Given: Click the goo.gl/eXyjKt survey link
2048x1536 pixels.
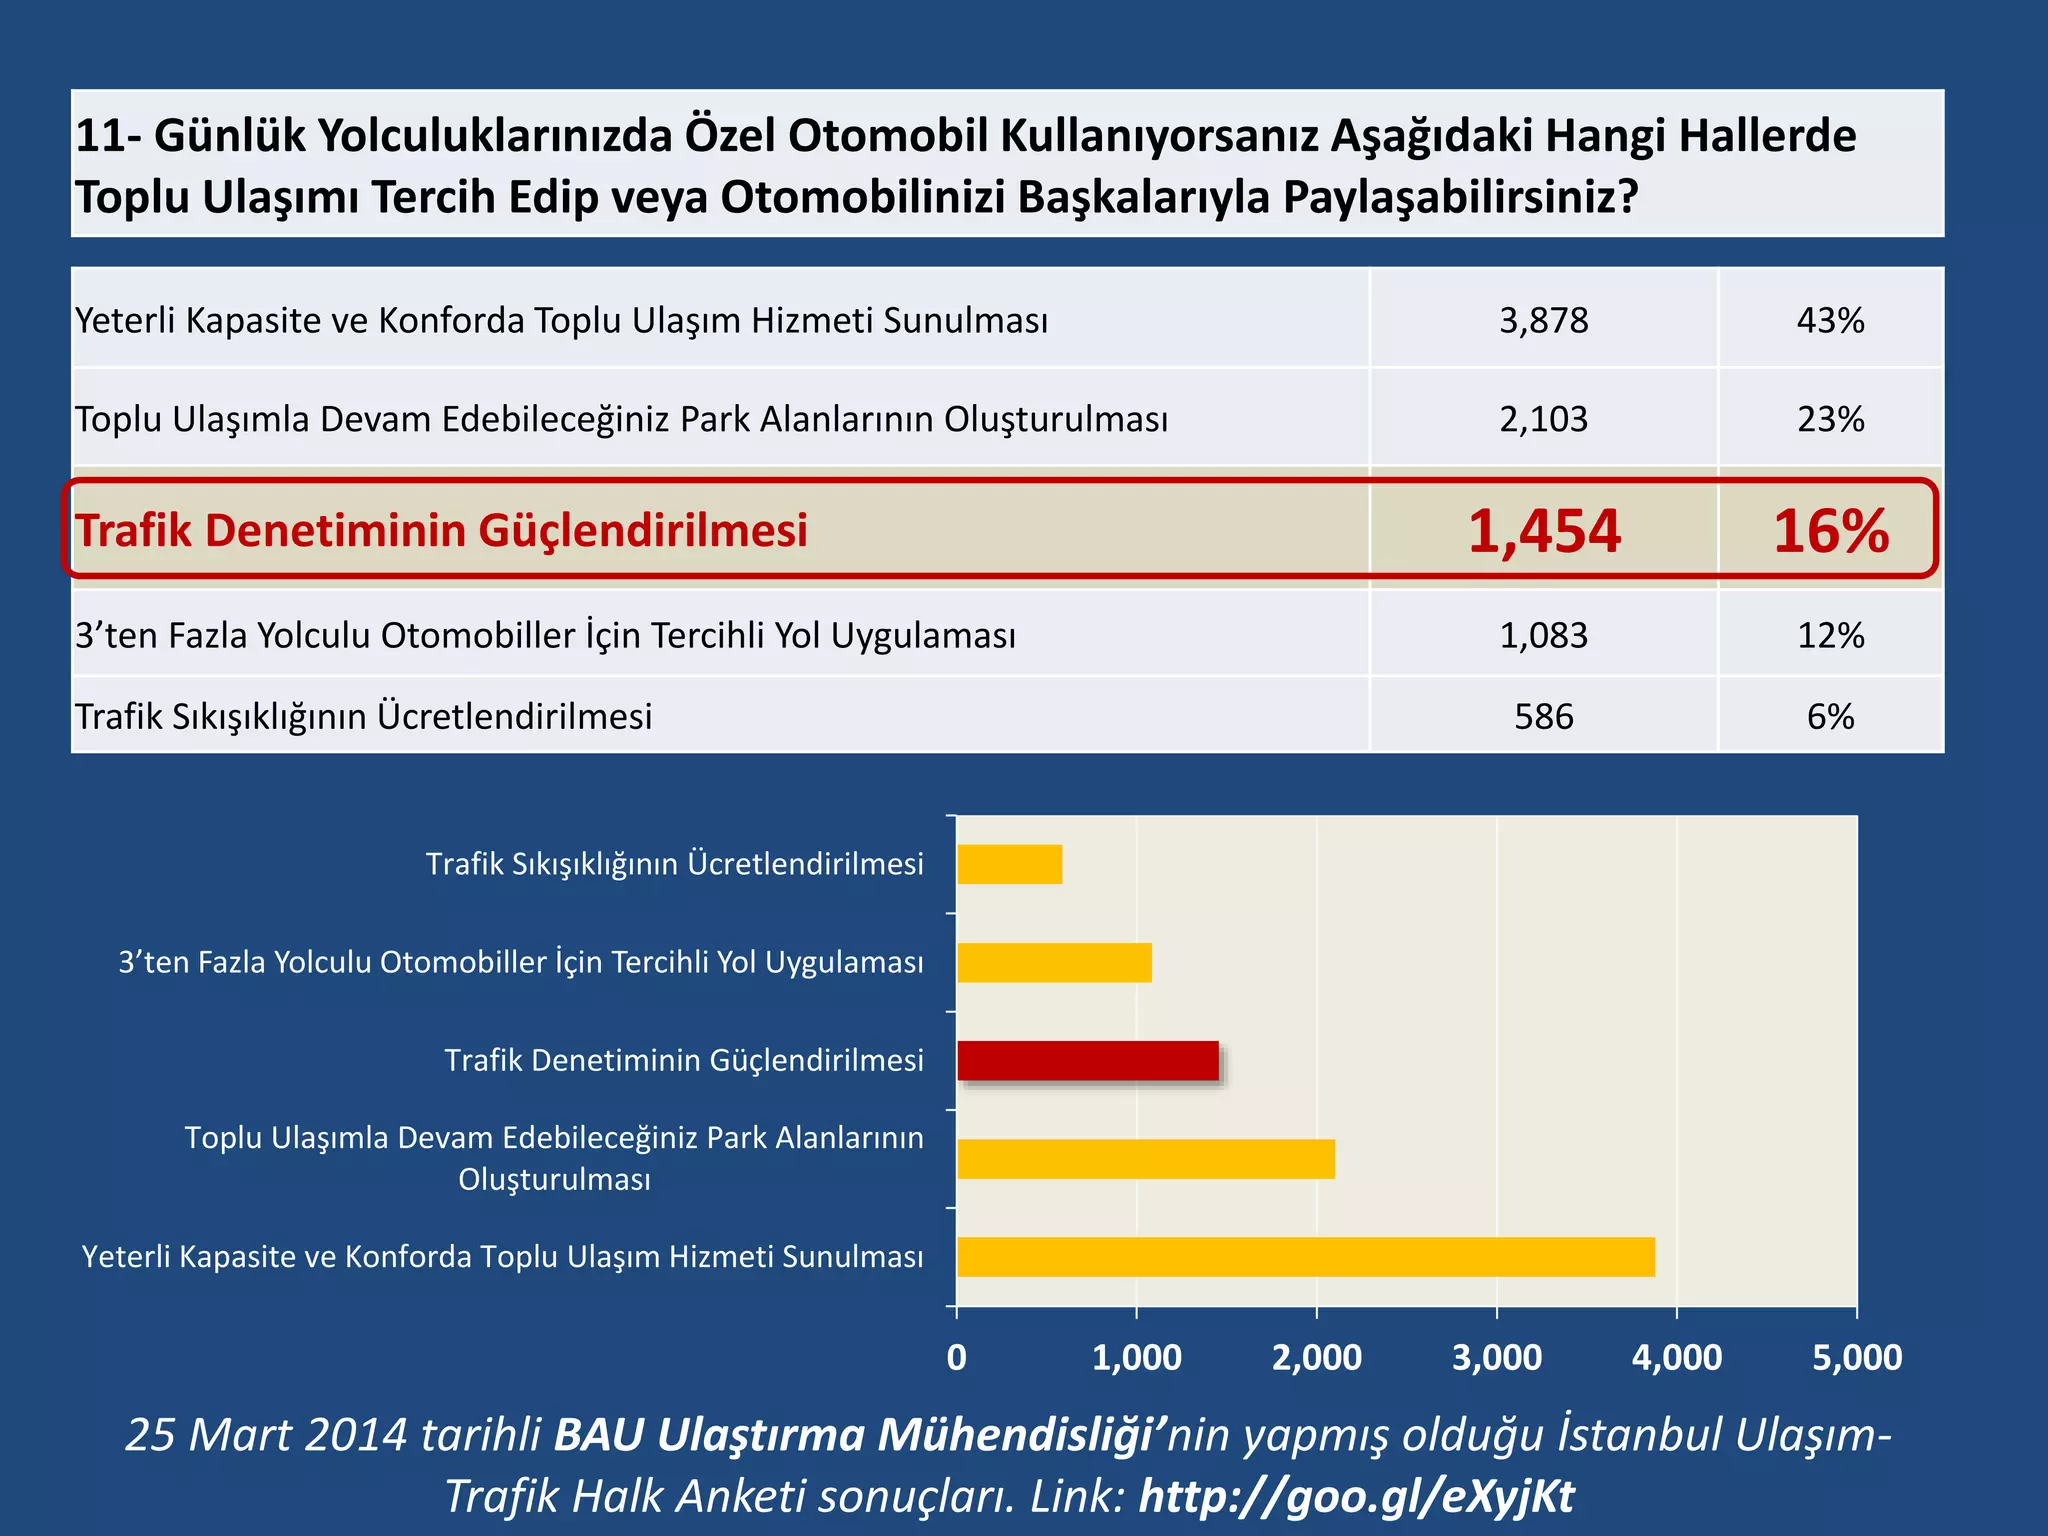Looking at the screenshot, I should pyautogui.click(x=1356, y=1497).
